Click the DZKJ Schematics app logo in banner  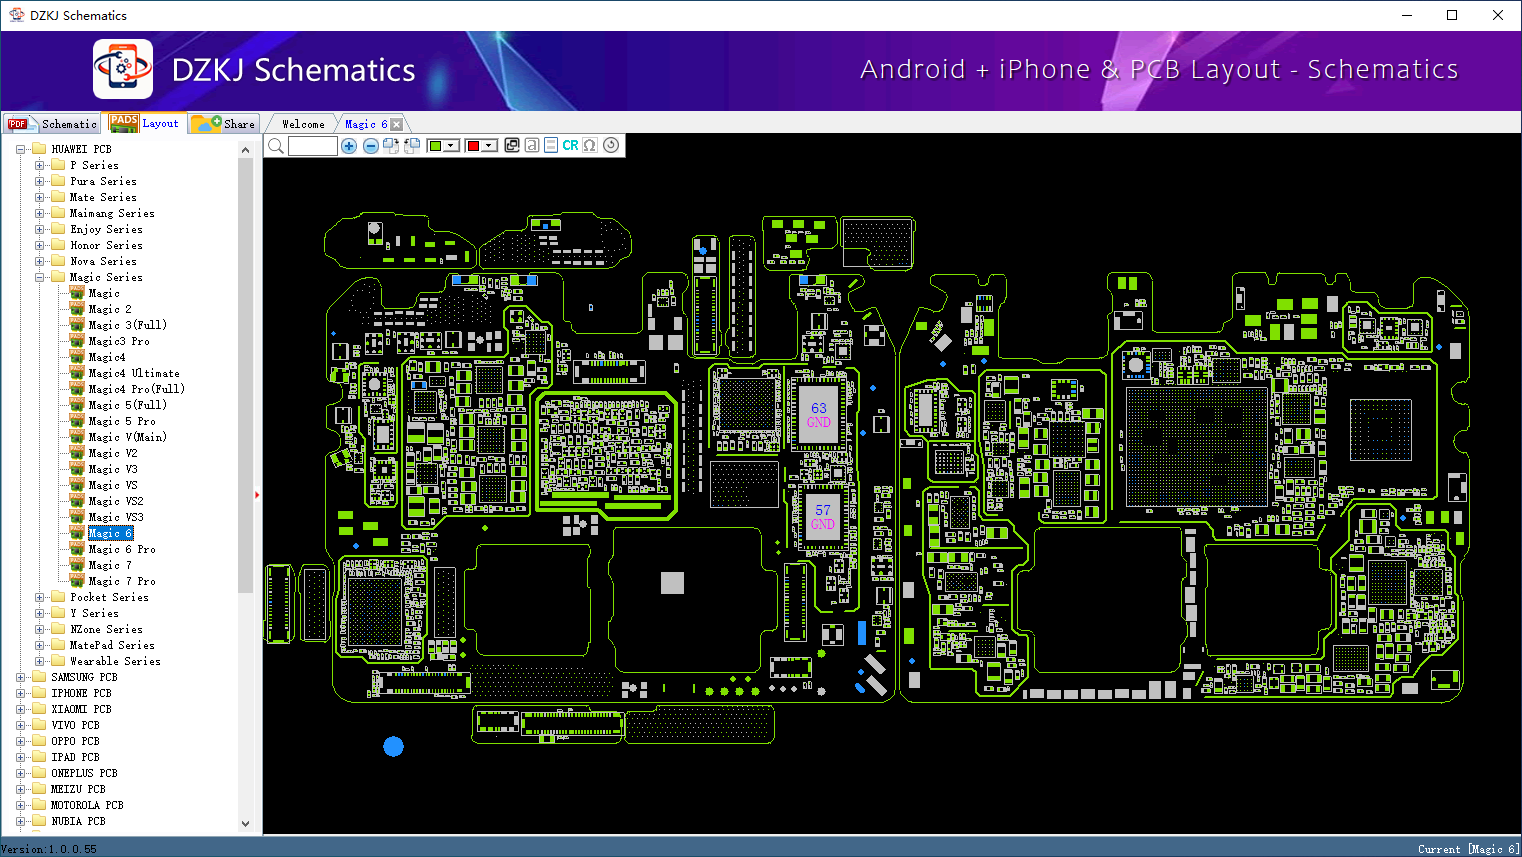pos(123,69)
